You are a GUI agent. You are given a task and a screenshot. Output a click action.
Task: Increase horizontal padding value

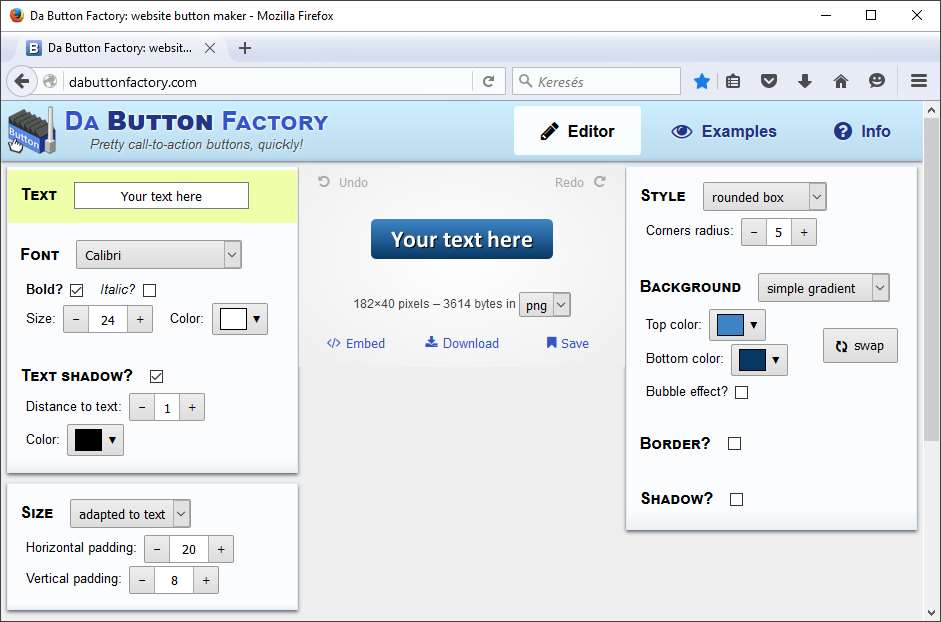coord(221,549)
